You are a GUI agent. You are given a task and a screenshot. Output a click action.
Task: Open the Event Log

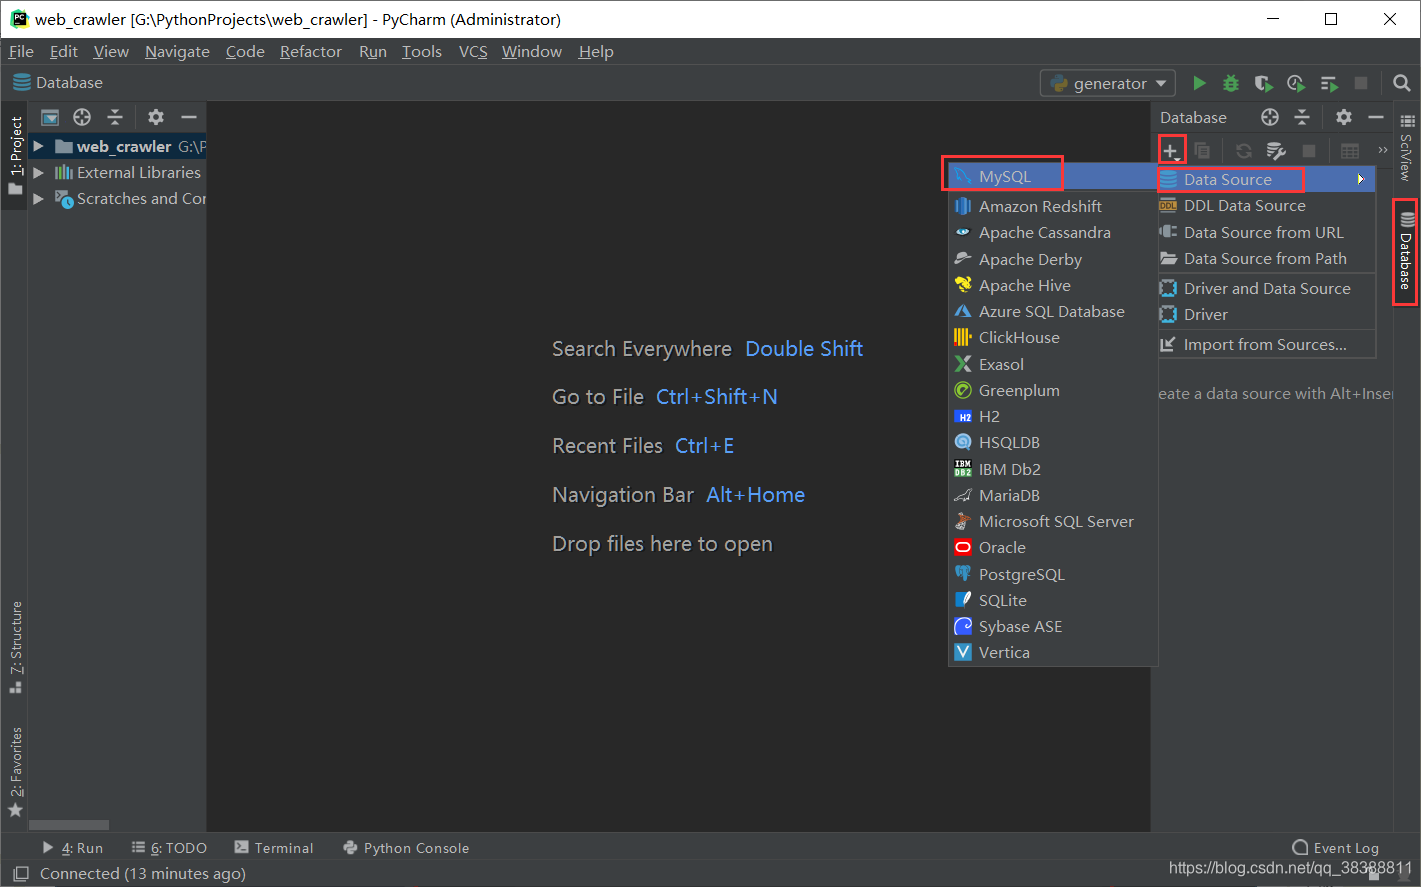click(x=1336, y=848)
